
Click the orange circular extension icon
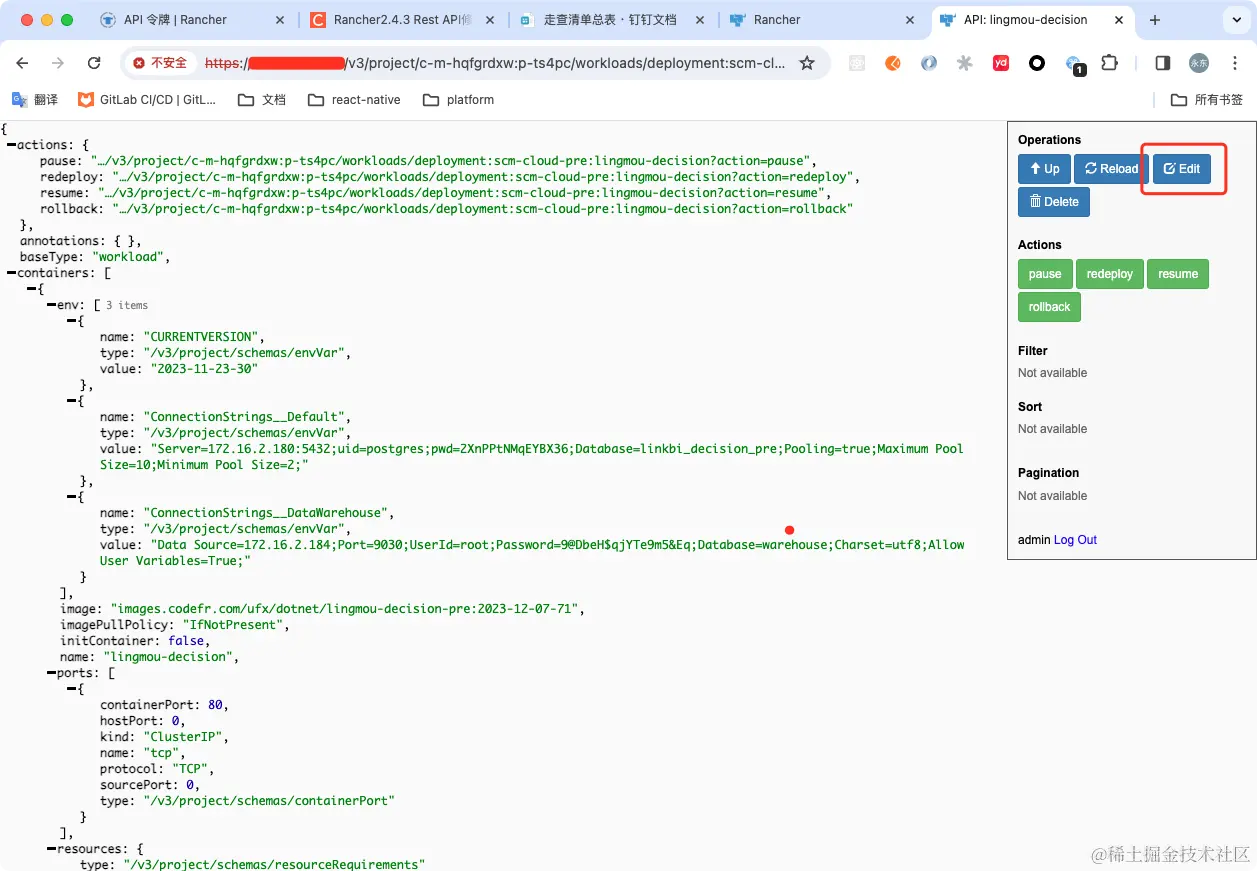click(893, 63)
